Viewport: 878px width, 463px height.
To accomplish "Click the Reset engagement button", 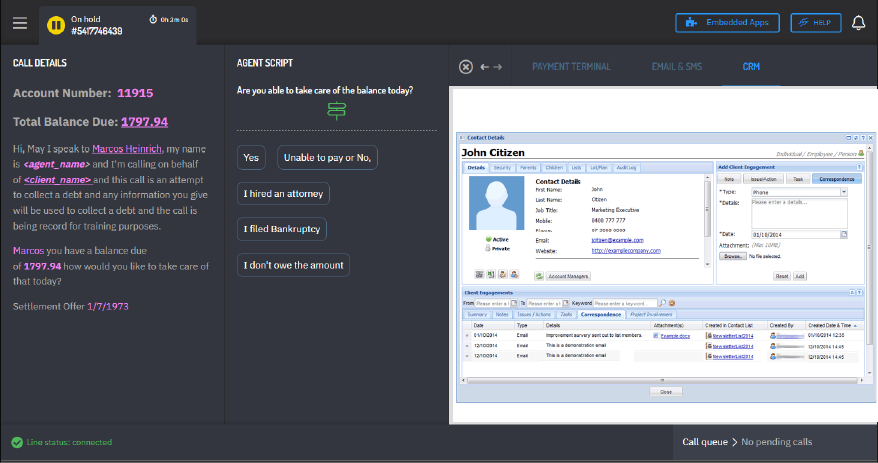I will tap(782, 276).
